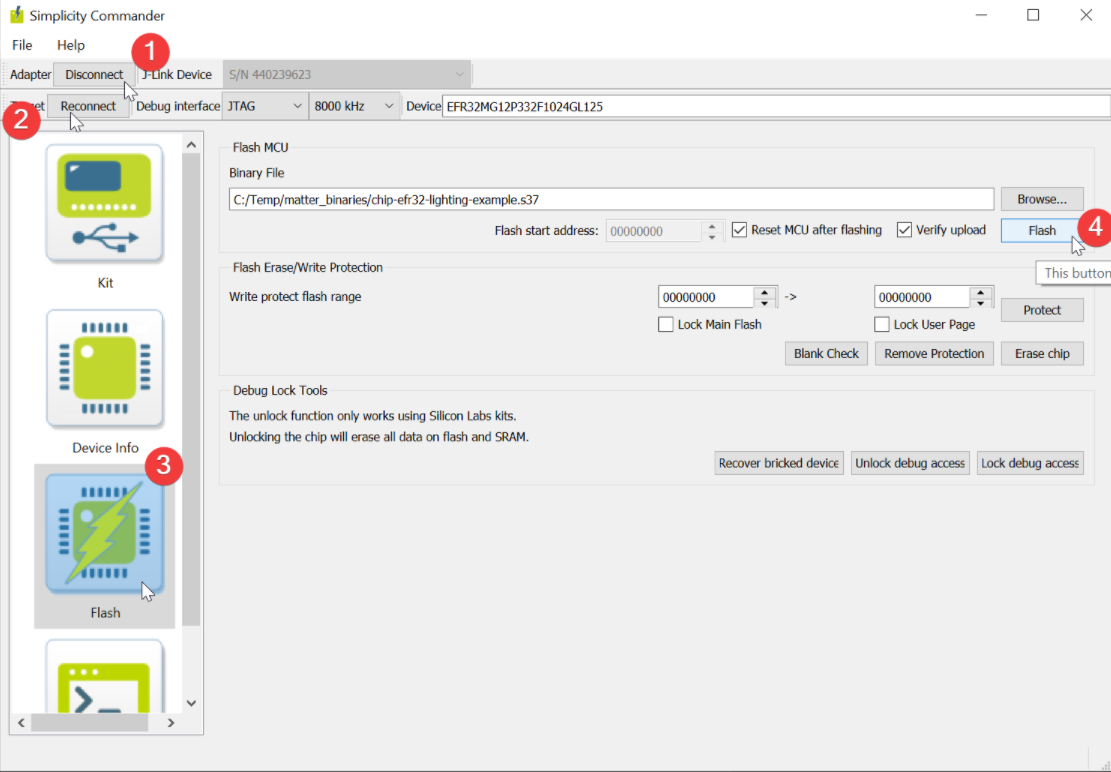
Task: Open the console terminal icon in sidebar
Action: [x=105, y=676]
